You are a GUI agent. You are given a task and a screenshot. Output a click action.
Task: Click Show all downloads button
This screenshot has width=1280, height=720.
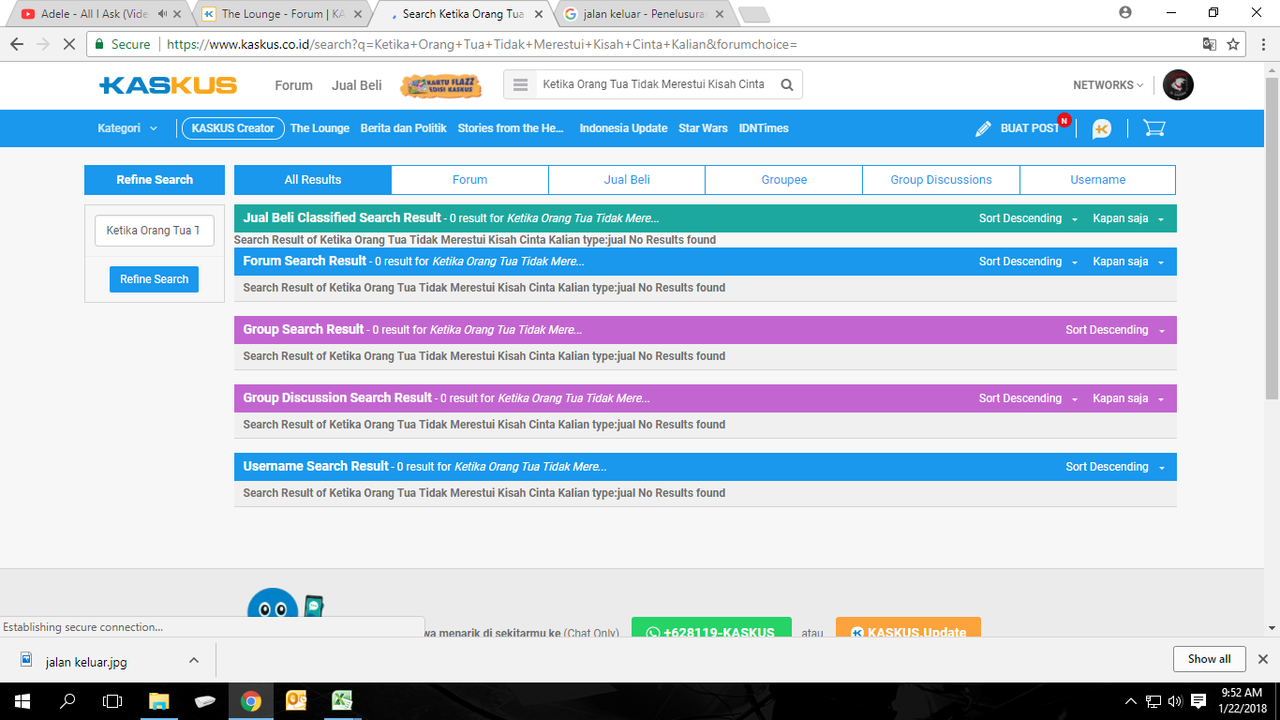coord(1209,659)
